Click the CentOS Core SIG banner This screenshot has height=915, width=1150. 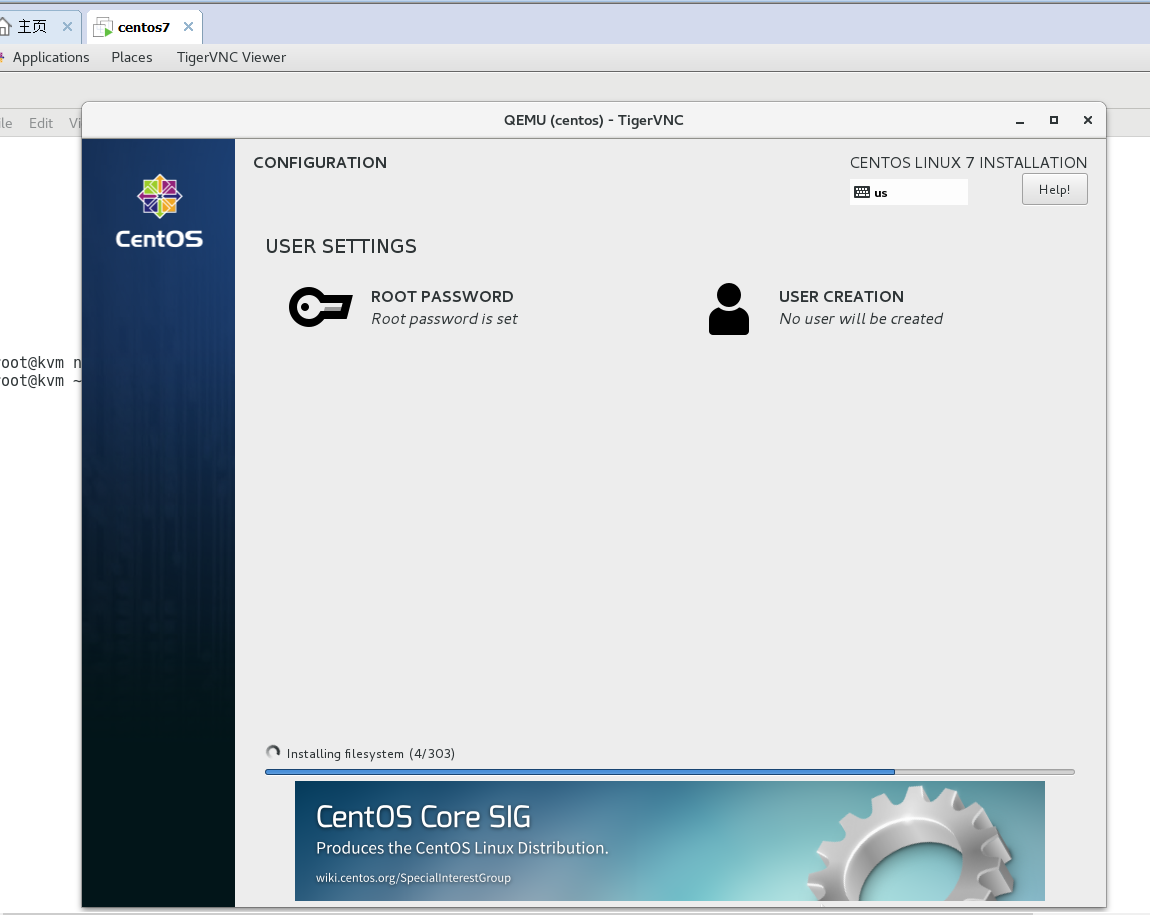pyautogui.click(x=670, y=841)
